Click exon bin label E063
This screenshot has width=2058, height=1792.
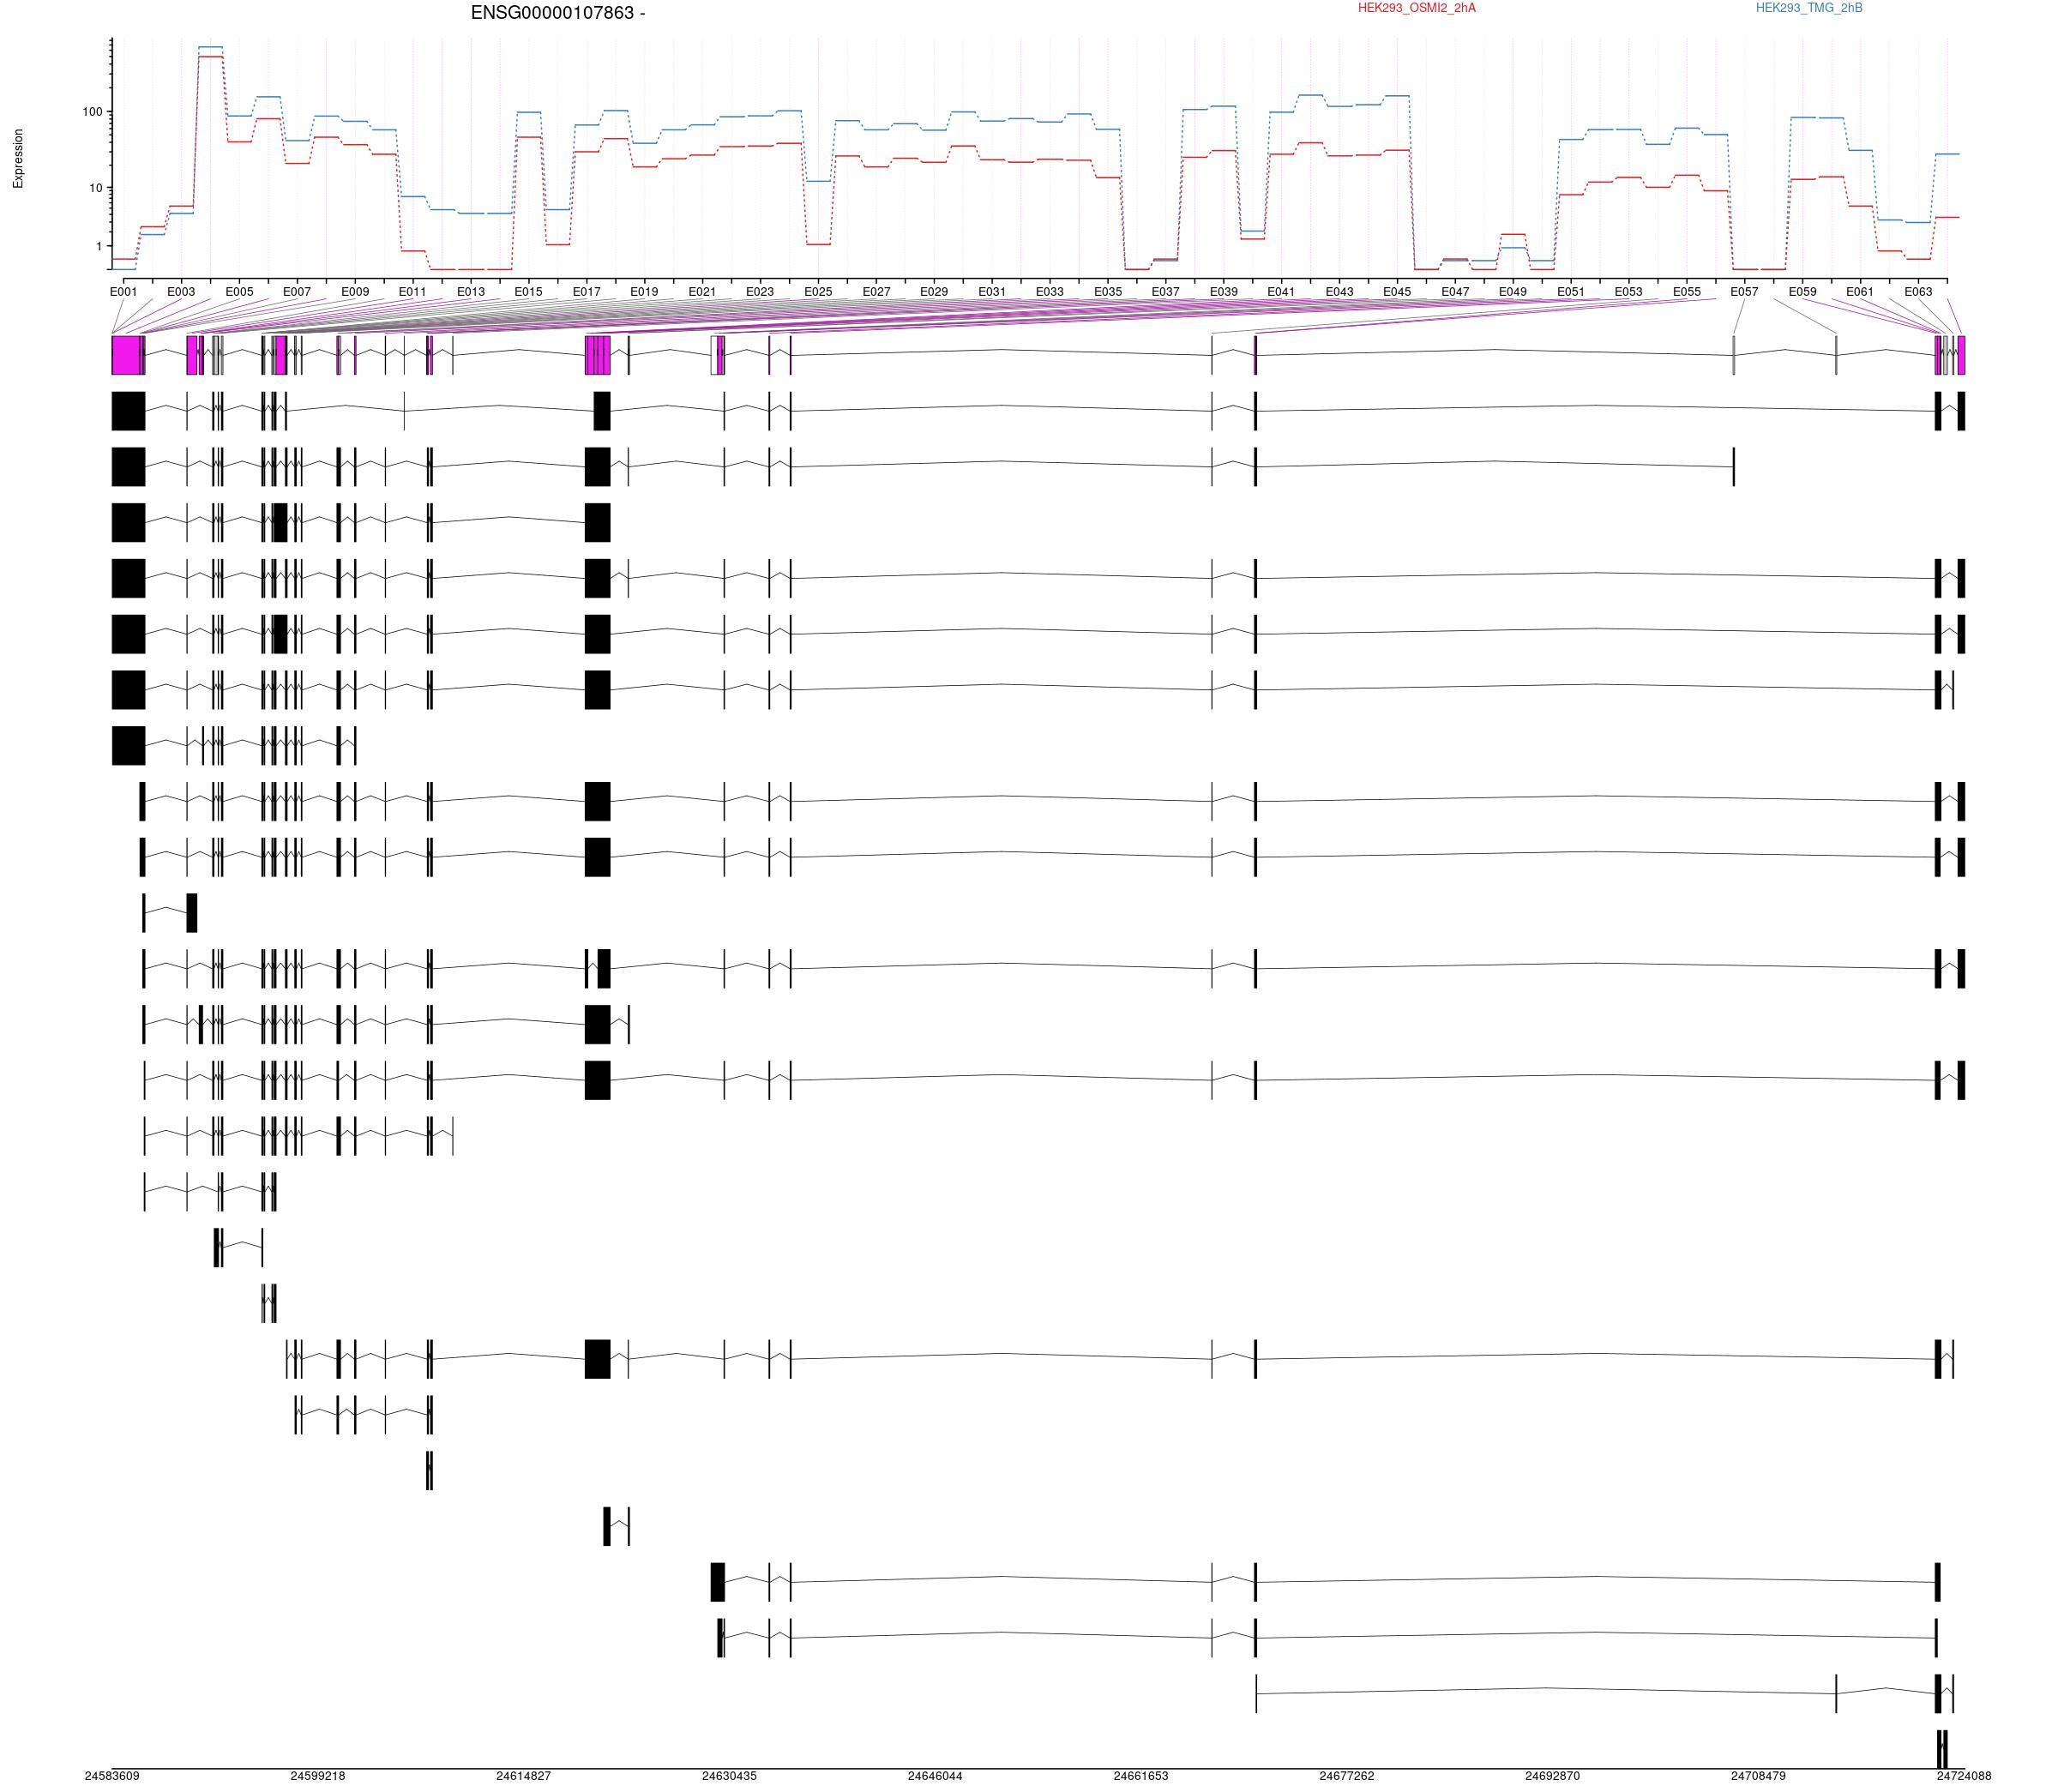point(1918,292)
